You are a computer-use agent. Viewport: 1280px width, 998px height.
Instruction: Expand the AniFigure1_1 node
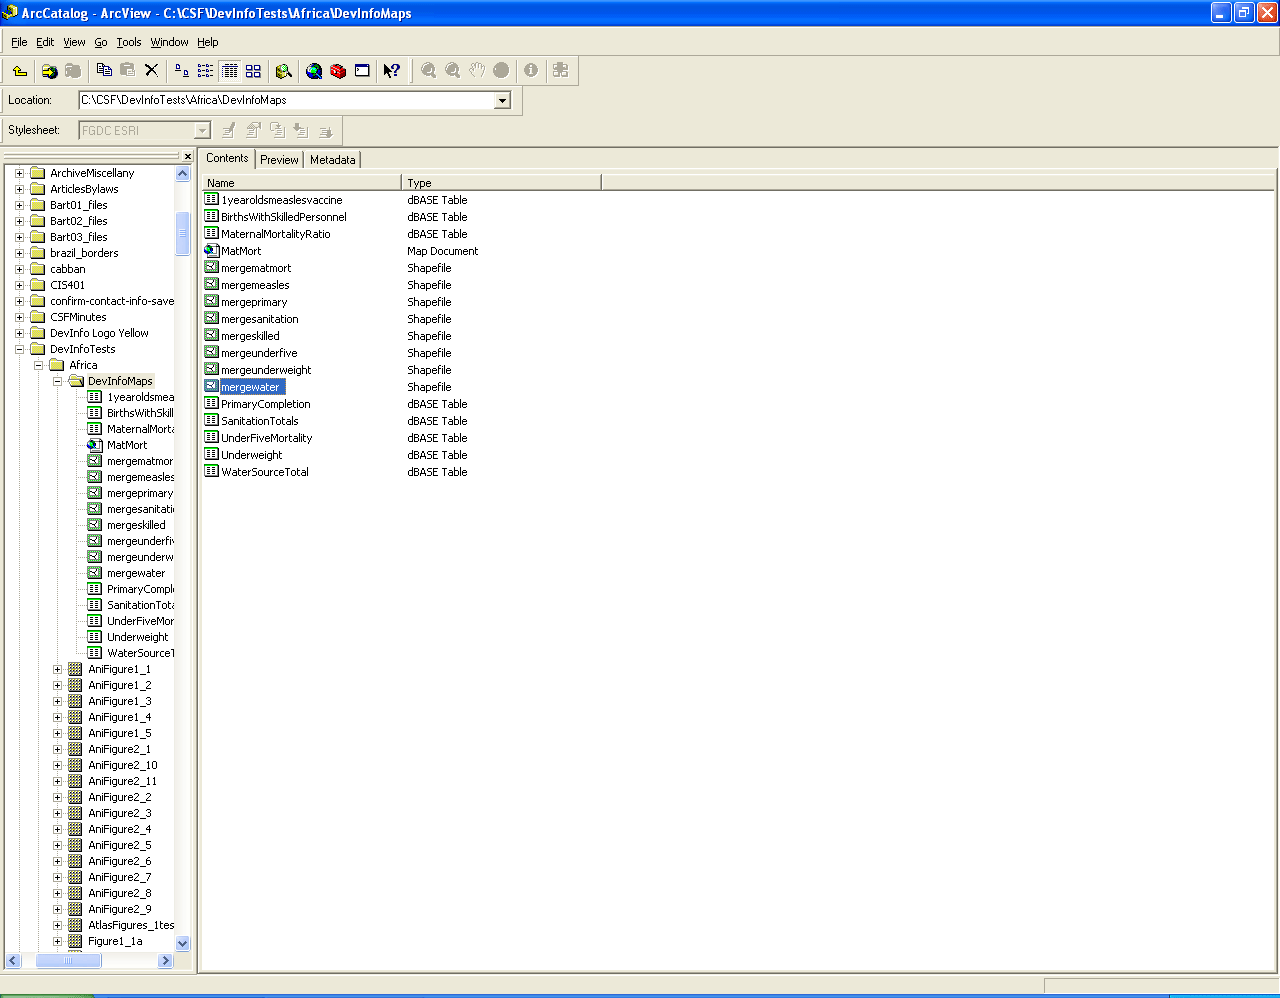(x=57, y=669)
